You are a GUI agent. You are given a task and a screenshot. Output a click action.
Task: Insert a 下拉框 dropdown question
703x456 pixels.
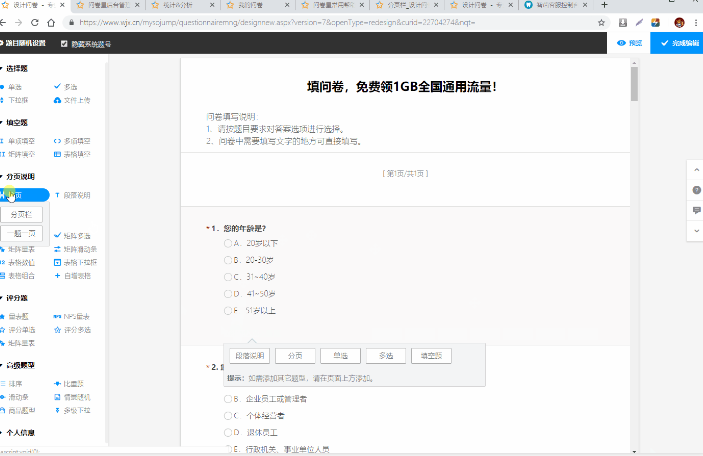point(14,100)
